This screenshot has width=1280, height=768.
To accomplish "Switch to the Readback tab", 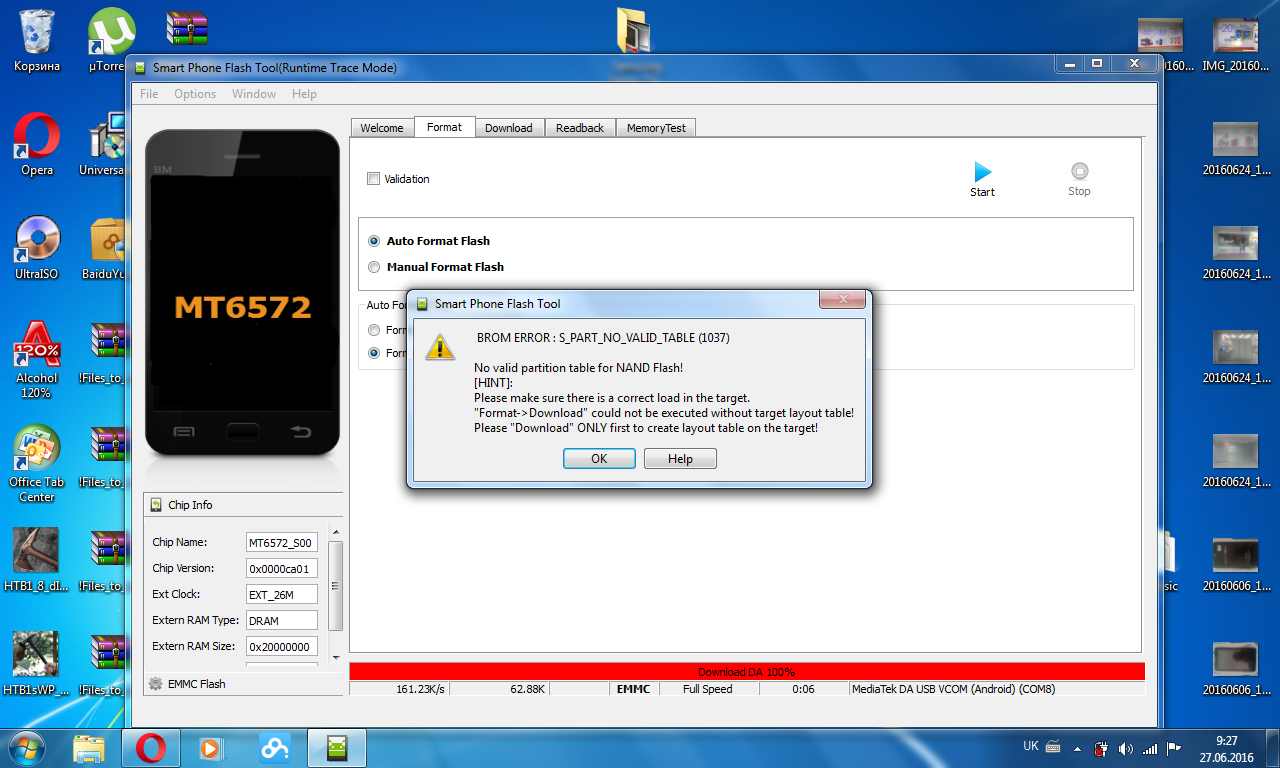I will [580, 128].
